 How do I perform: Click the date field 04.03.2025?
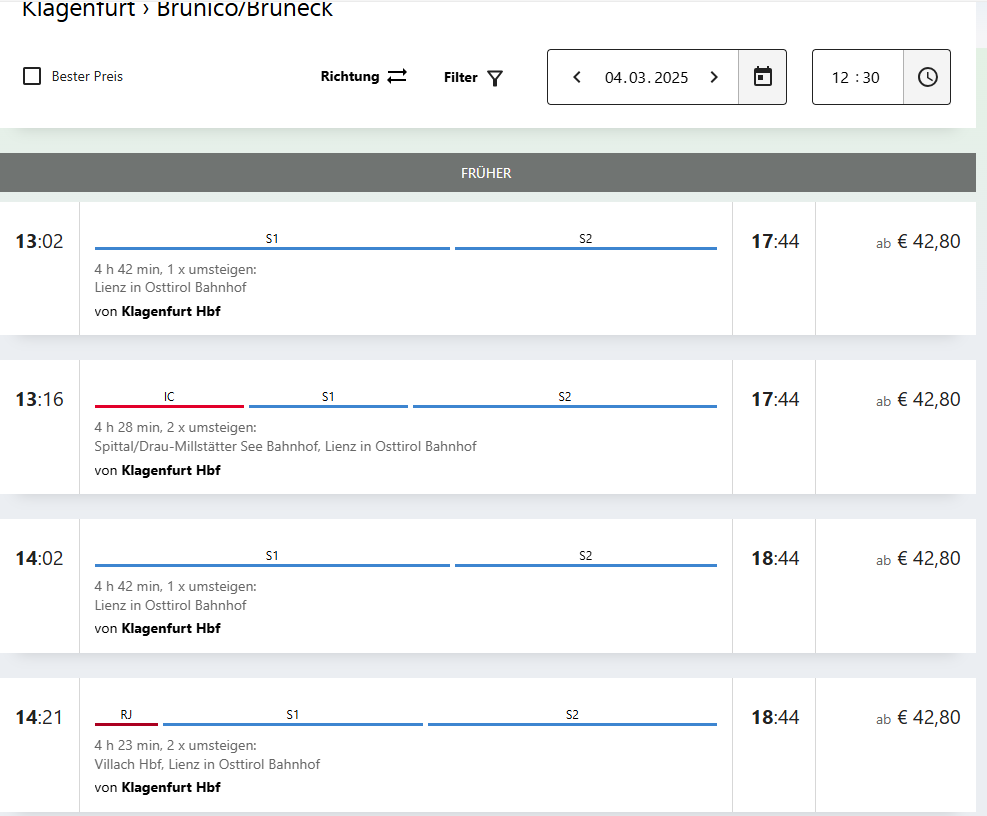[x=646, y=77]
